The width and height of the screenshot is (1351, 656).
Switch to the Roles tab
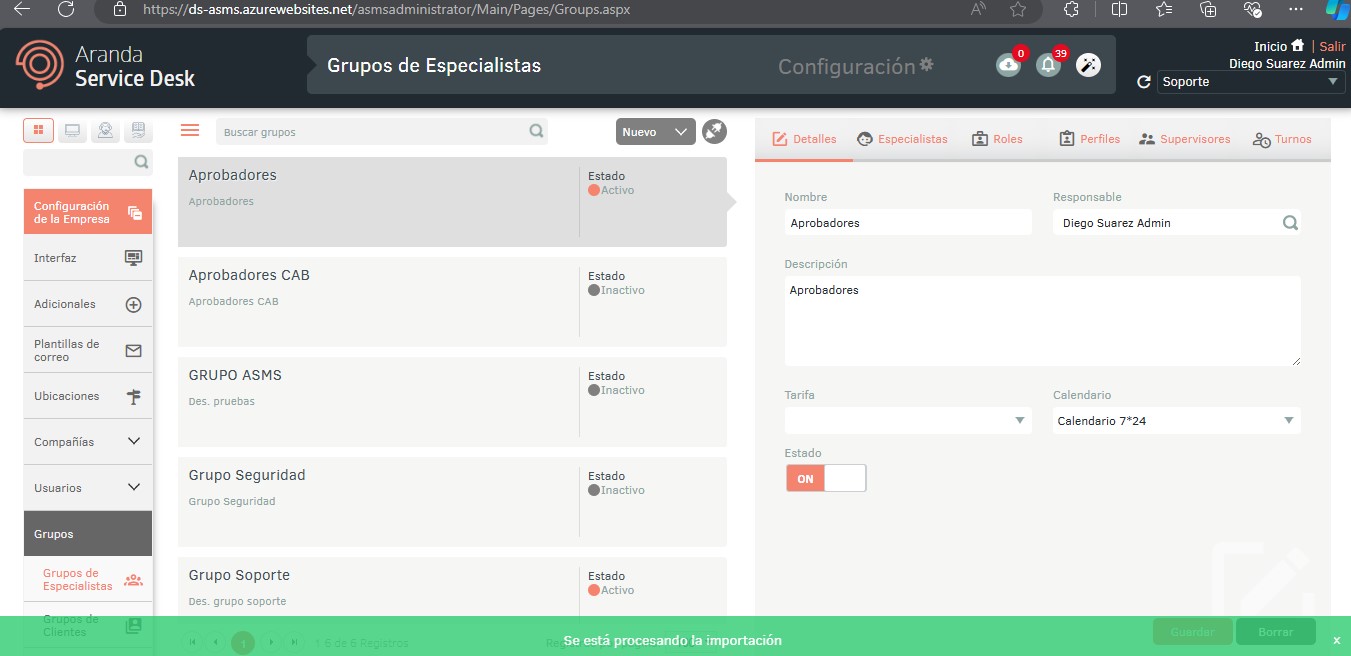click(997, 139)
